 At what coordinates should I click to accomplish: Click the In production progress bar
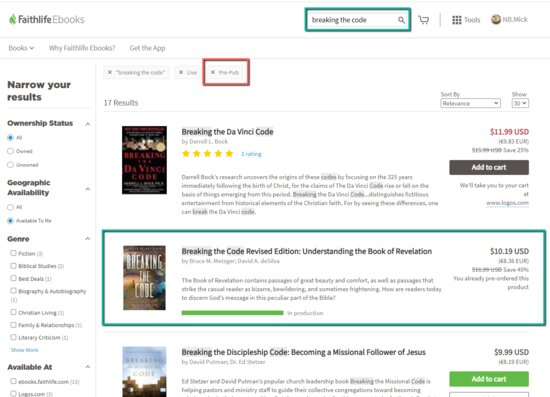[x=232, y=313]
